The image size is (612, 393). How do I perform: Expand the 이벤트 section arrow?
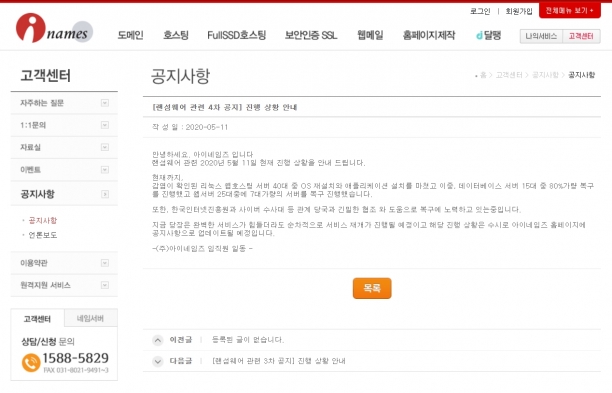(105, 170)
